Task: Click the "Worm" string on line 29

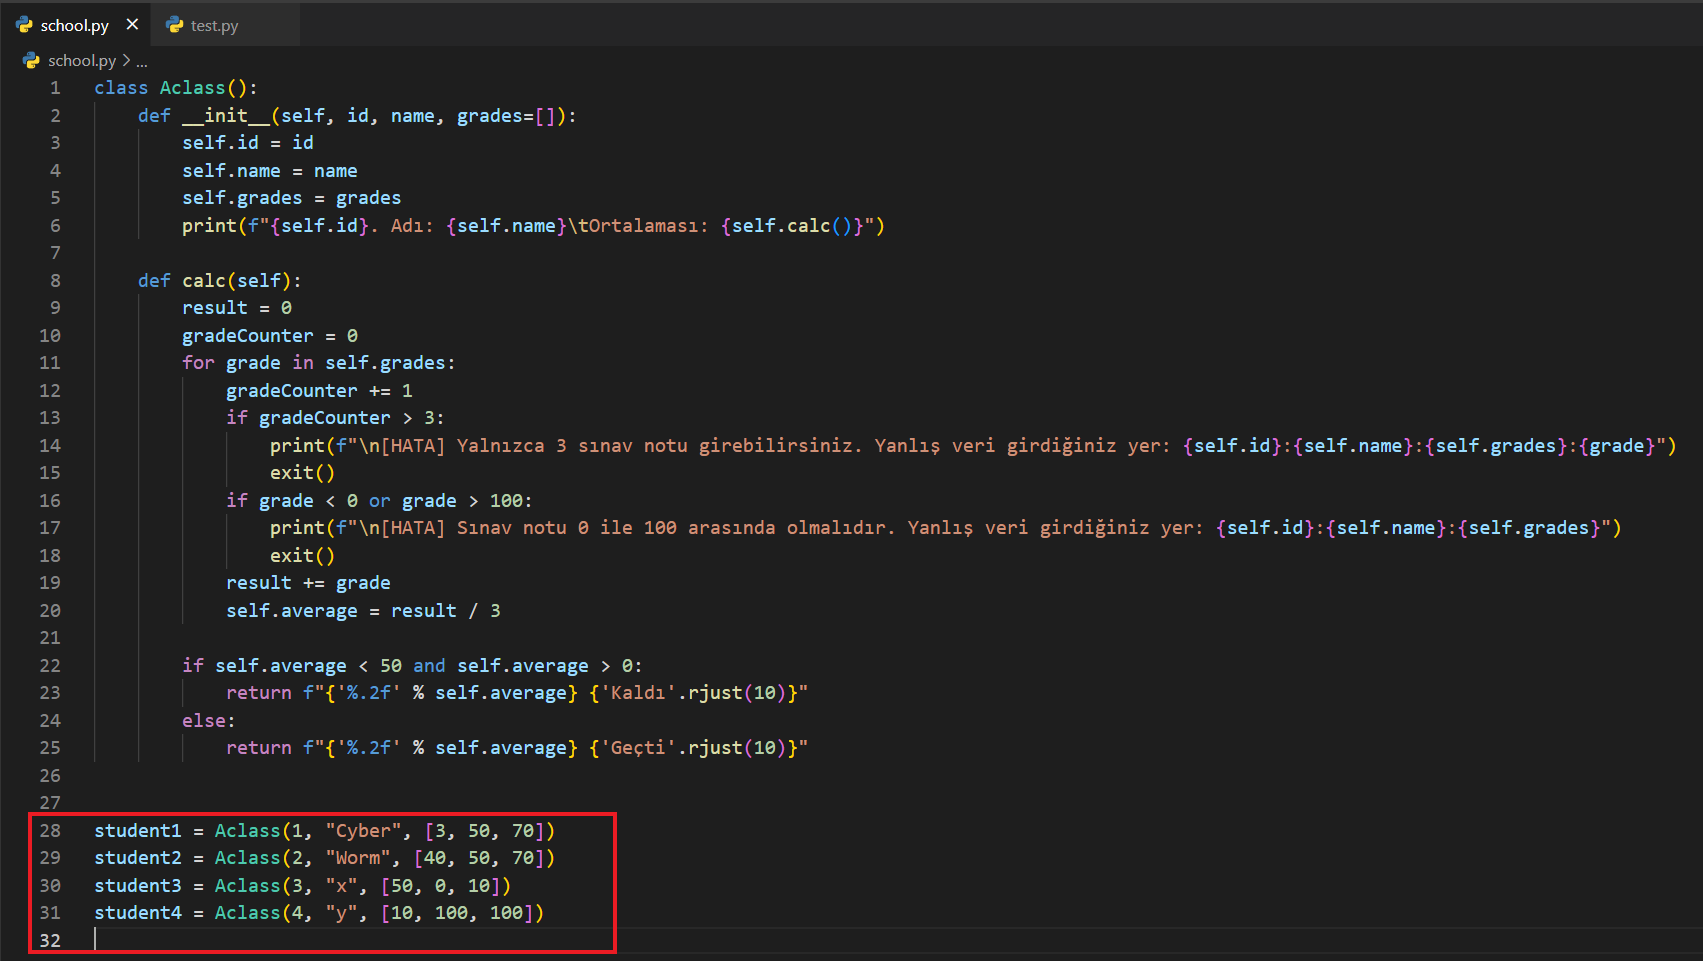Action: [x=358, y=858]
